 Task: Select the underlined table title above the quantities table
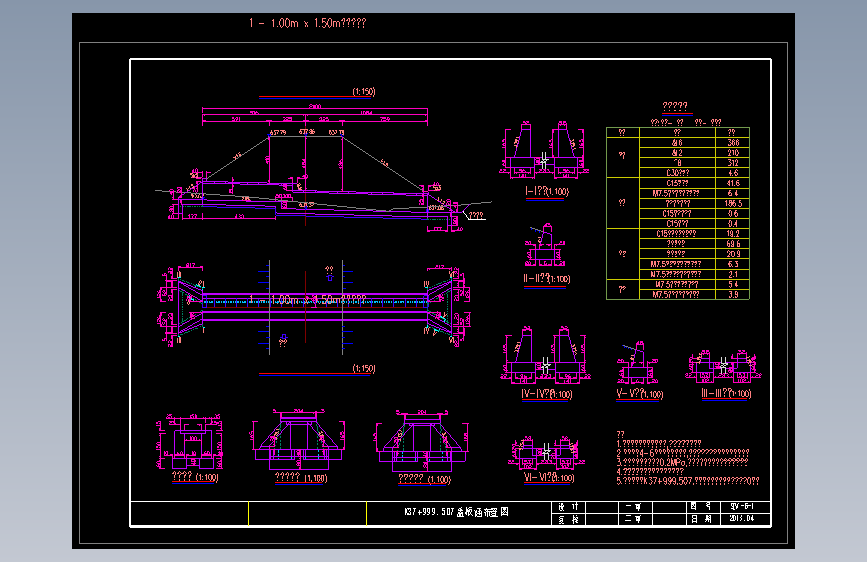click(675, 106)
